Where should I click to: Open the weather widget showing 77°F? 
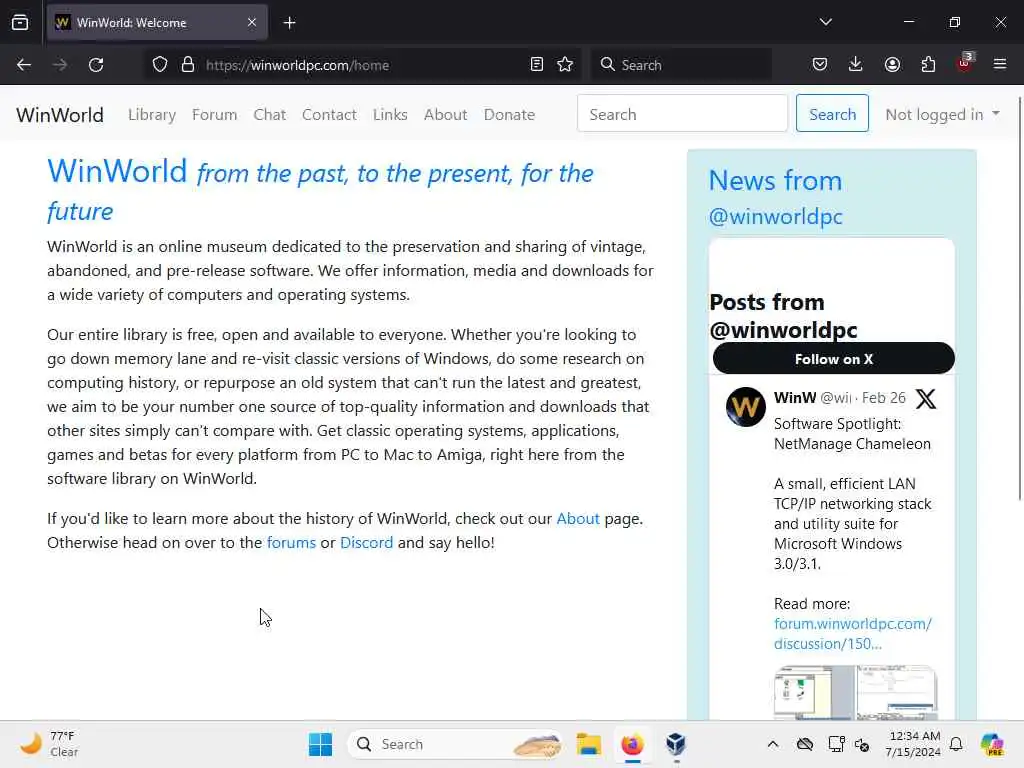[49, 744]
